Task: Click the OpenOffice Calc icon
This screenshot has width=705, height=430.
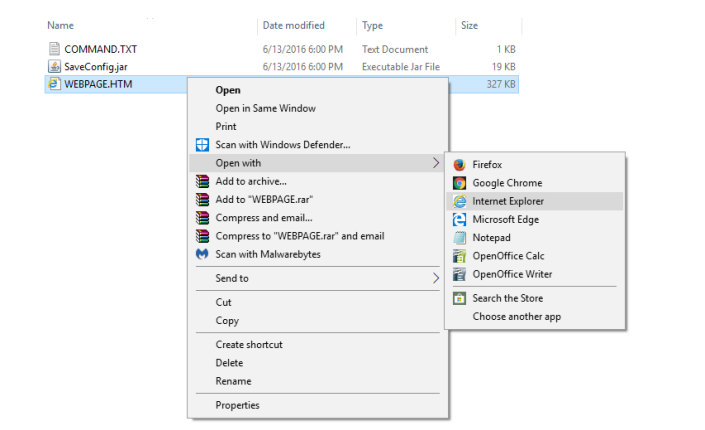Action: [459, 256]
